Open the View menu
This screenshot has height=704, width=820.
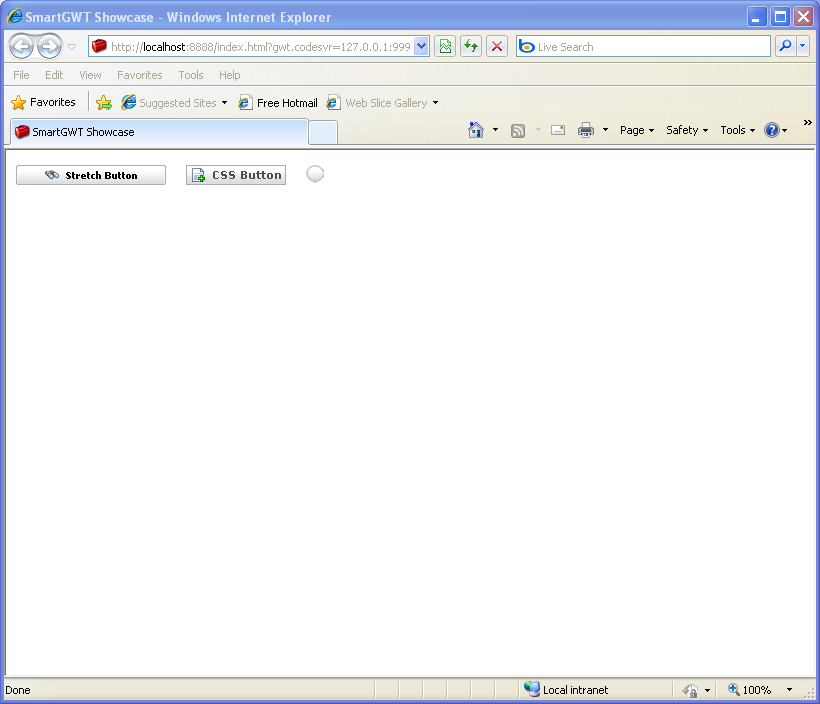(90, 75)
